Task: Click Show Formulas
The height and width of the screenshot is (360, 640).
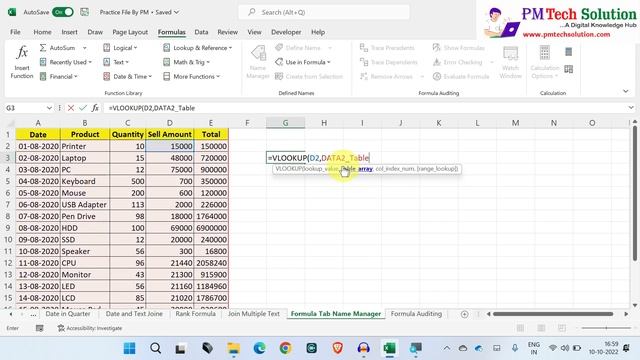Action: (459, 48)
